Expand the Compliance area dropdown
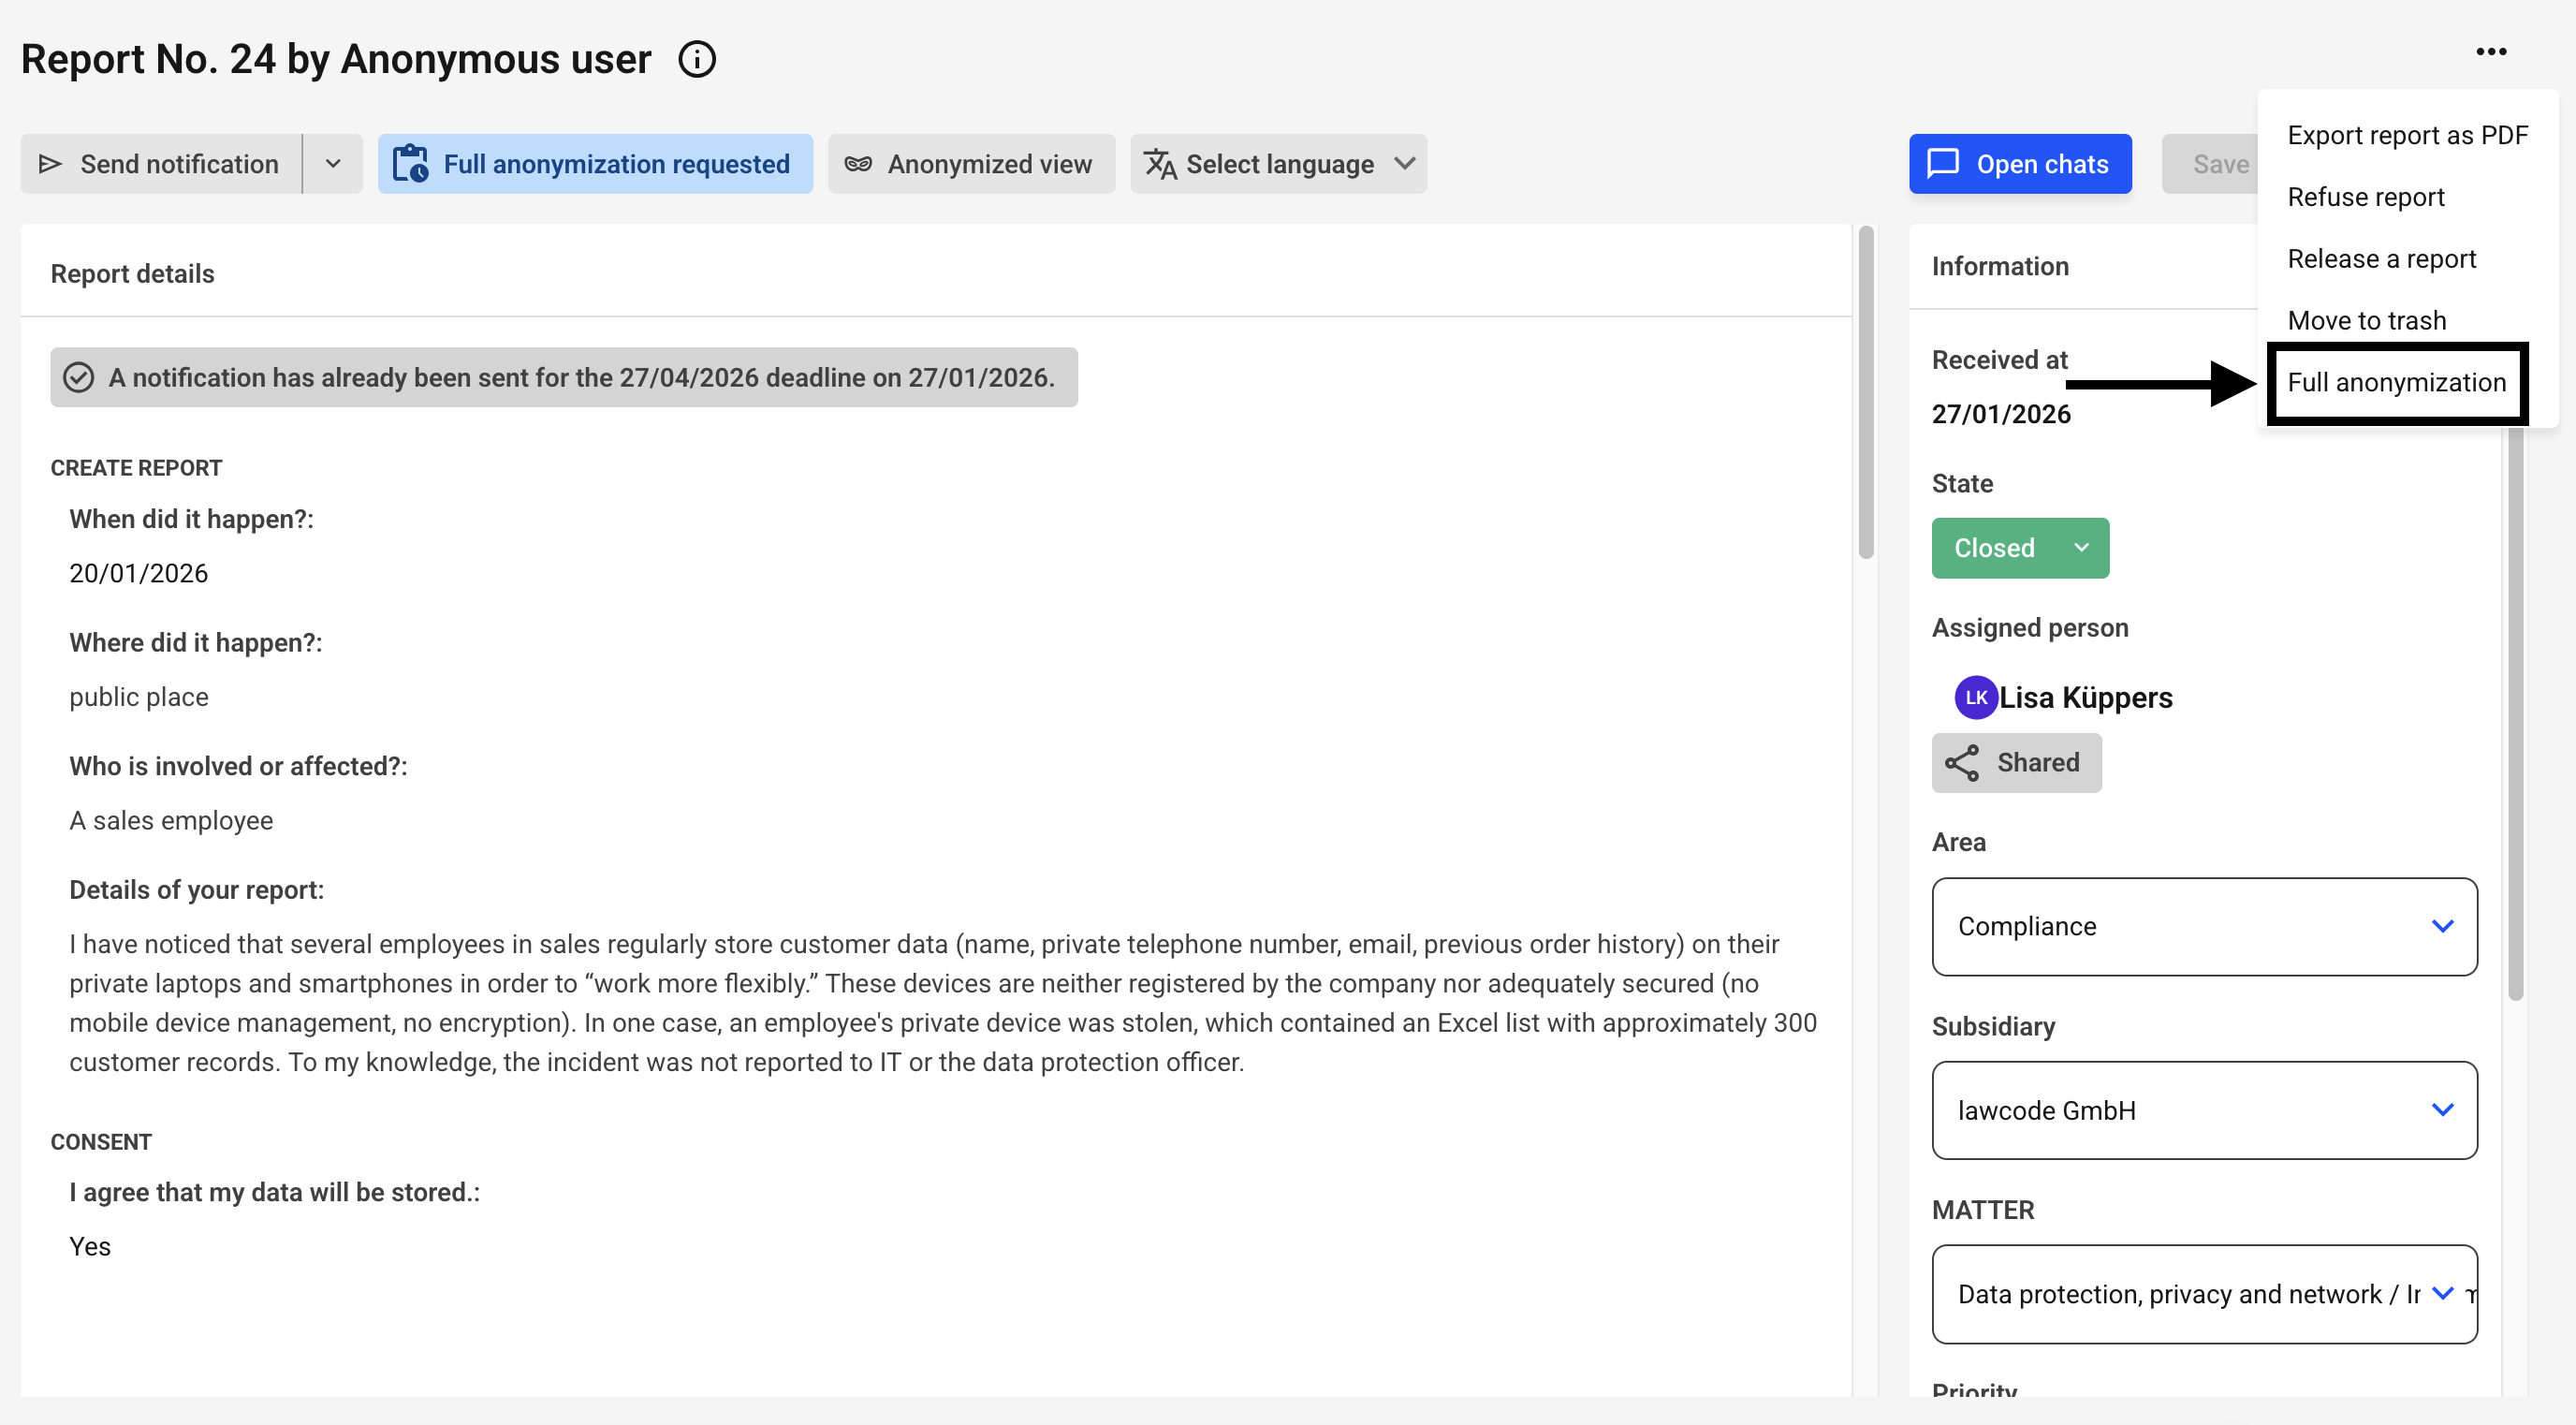Viewport: 2576px width, 1425px height. [2203, 927]
